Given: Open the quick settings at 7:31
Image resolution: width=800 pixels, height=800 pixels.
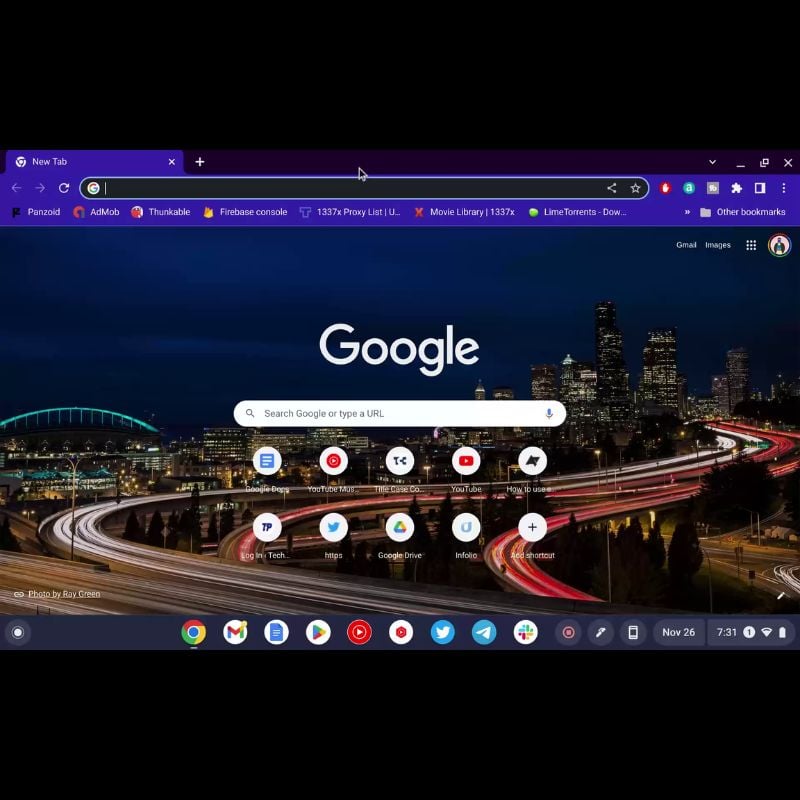Looking at the screenshot, I should (x=751, y=633).
